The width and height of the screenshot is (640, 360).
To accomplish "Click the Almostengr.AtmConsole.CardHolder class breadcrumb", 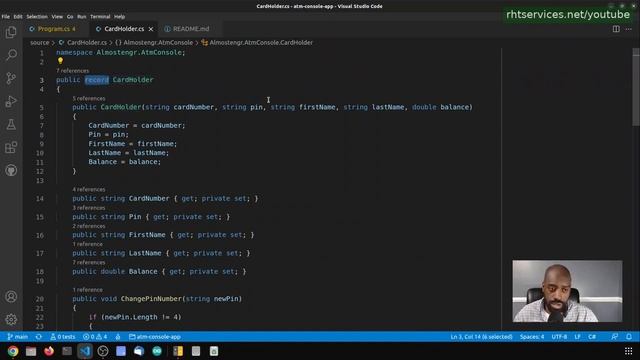I will (x=257, y=42).
